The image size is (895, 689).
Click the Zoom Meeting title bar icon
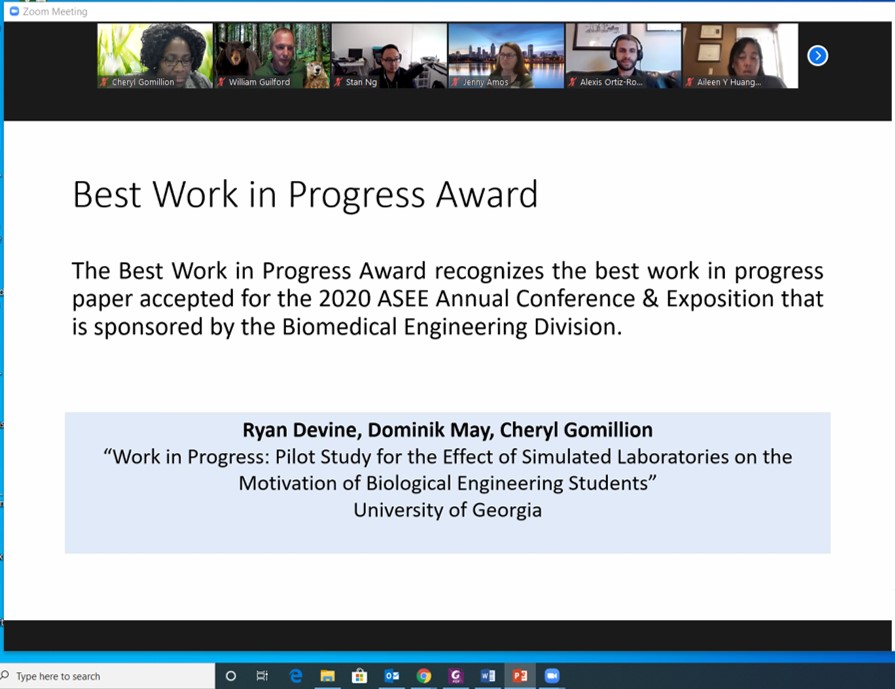coord(14,11)
